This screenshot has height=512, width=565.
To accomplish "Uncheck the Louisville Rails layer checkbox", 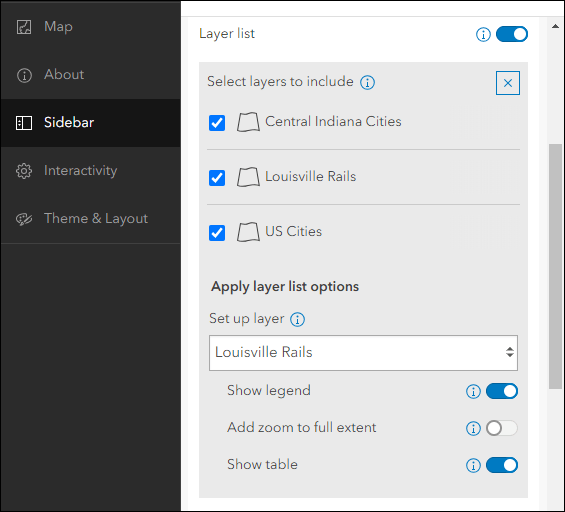I will (217, 178).
